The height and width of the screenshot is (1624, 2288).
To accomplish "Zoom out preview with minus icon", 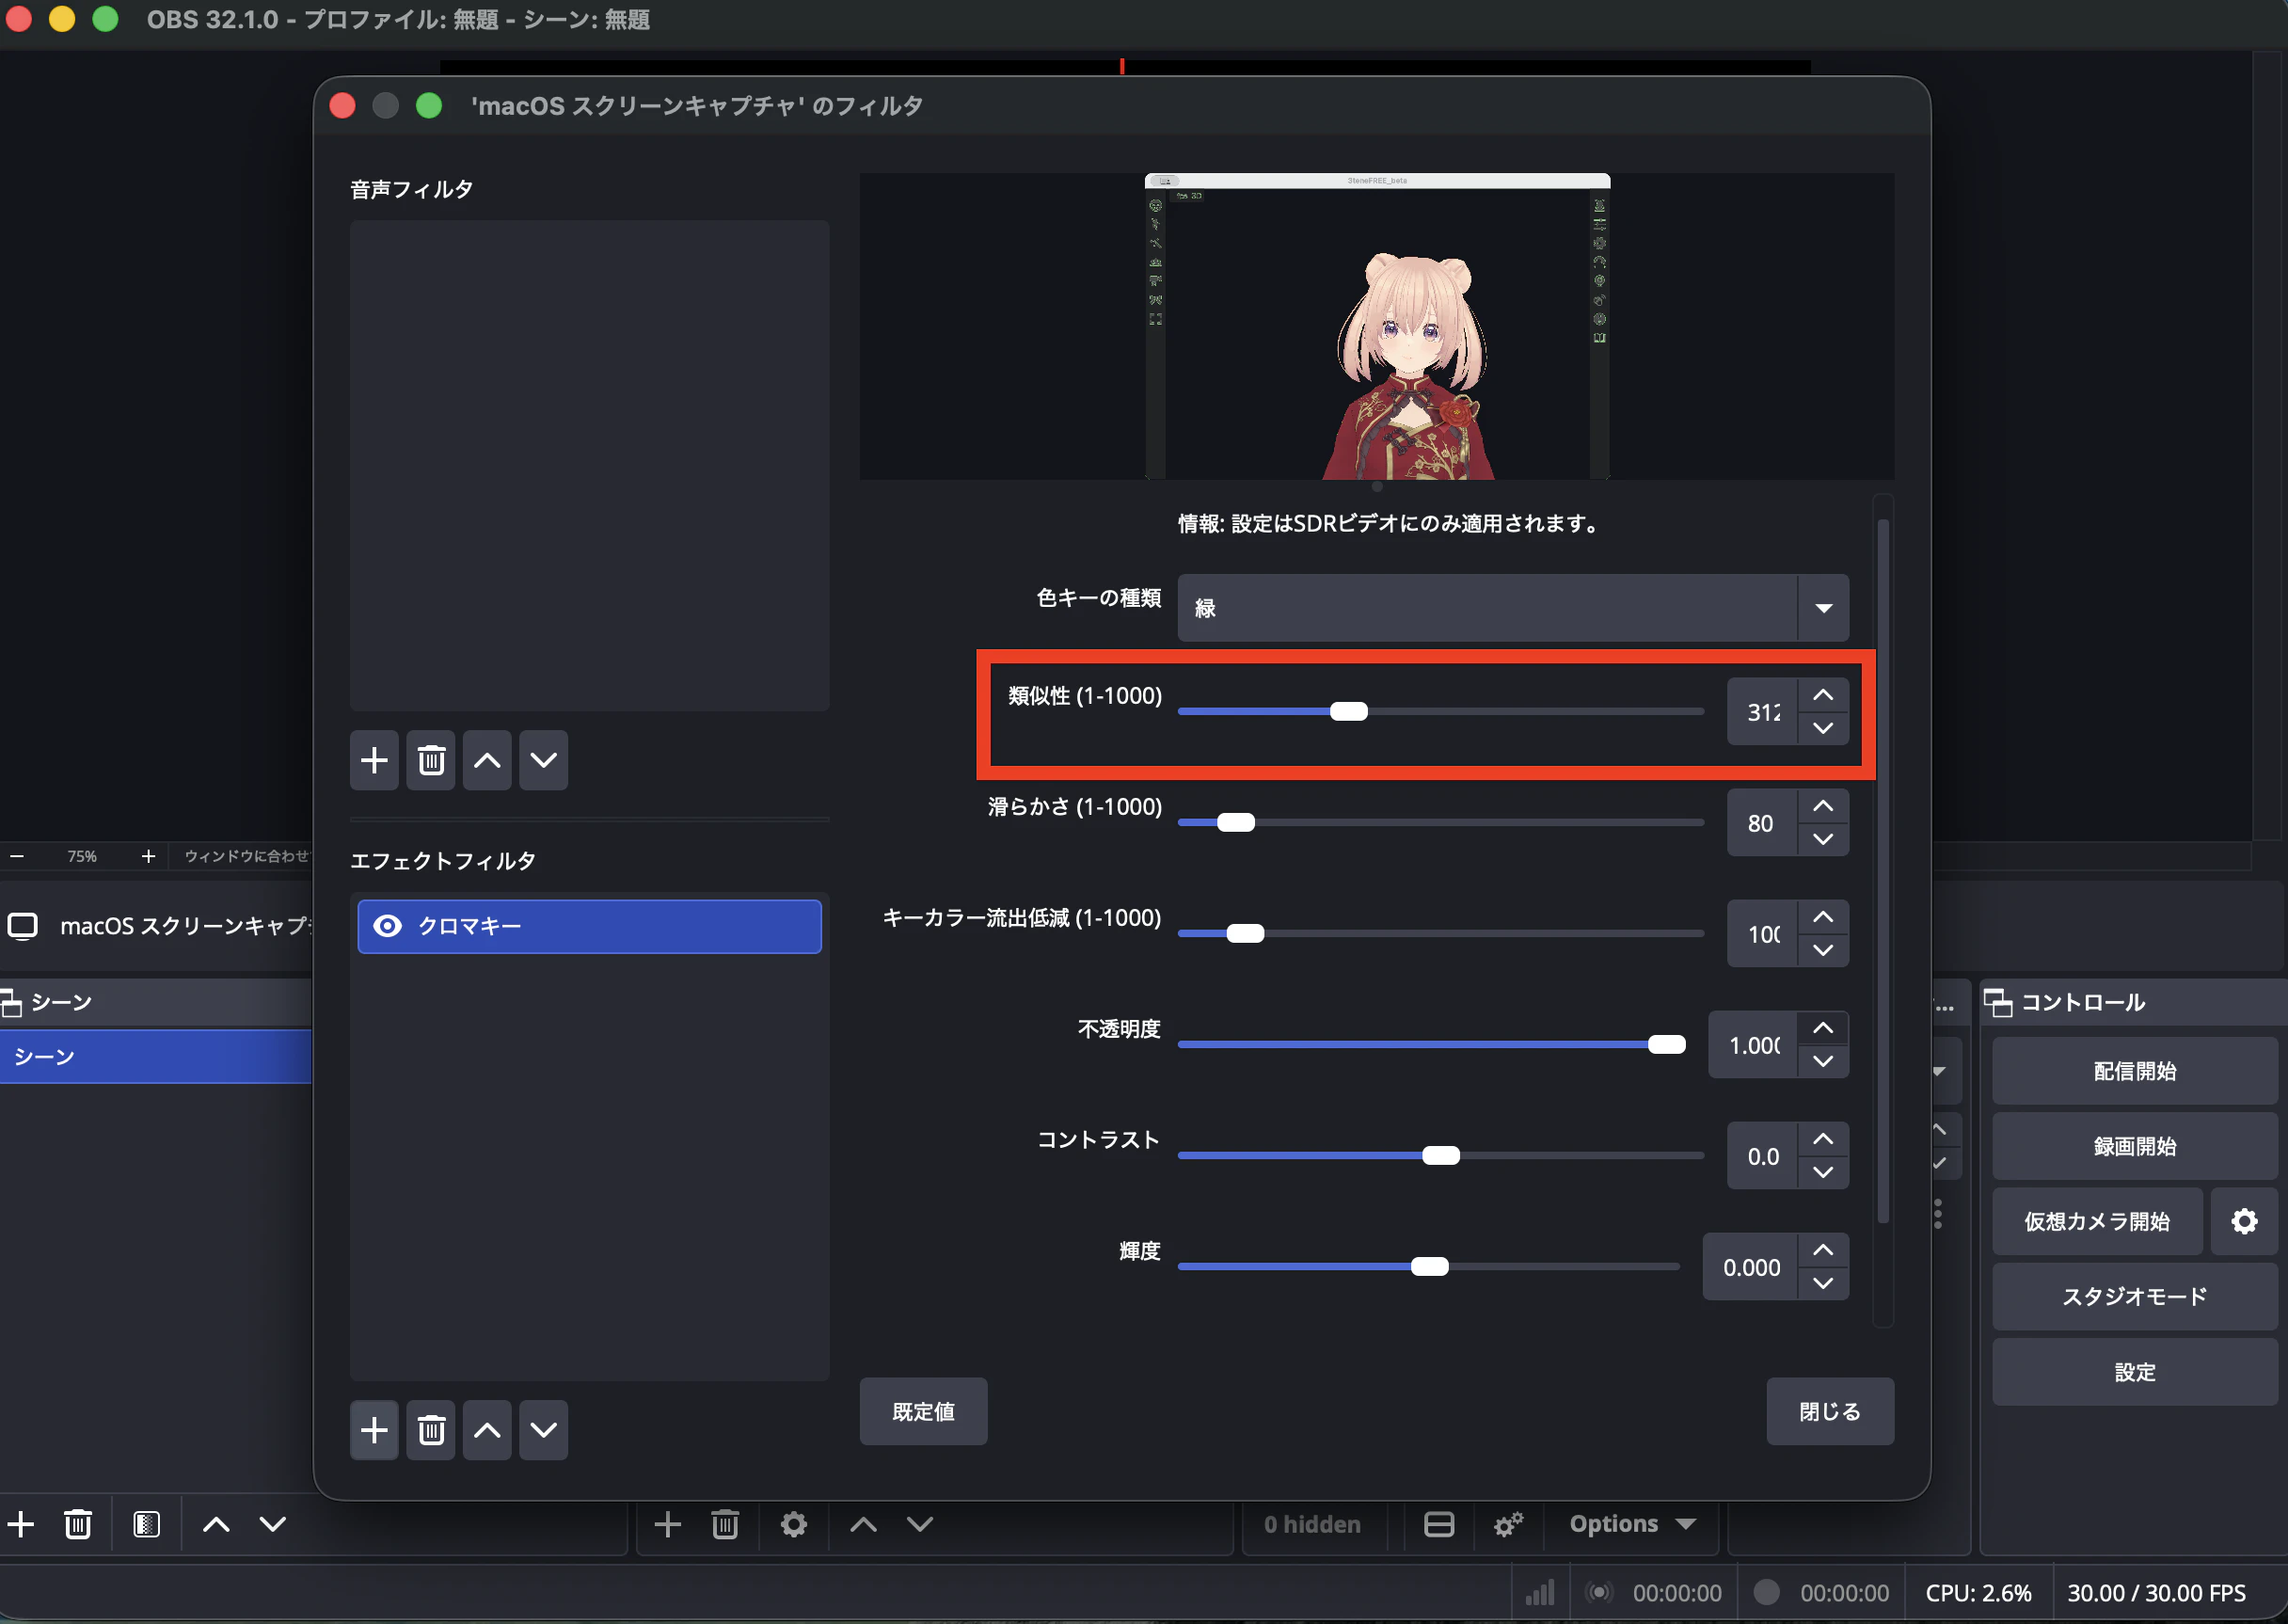I will tap(17, 856).
